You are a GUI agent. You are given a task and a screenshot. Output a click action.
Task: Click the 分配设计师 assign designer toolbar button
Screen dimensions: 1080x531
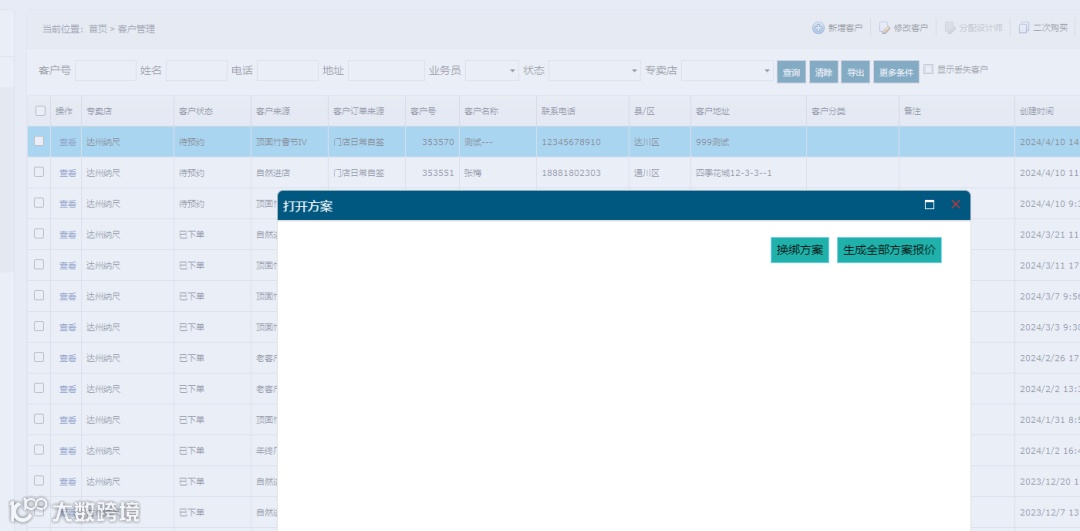973,28
